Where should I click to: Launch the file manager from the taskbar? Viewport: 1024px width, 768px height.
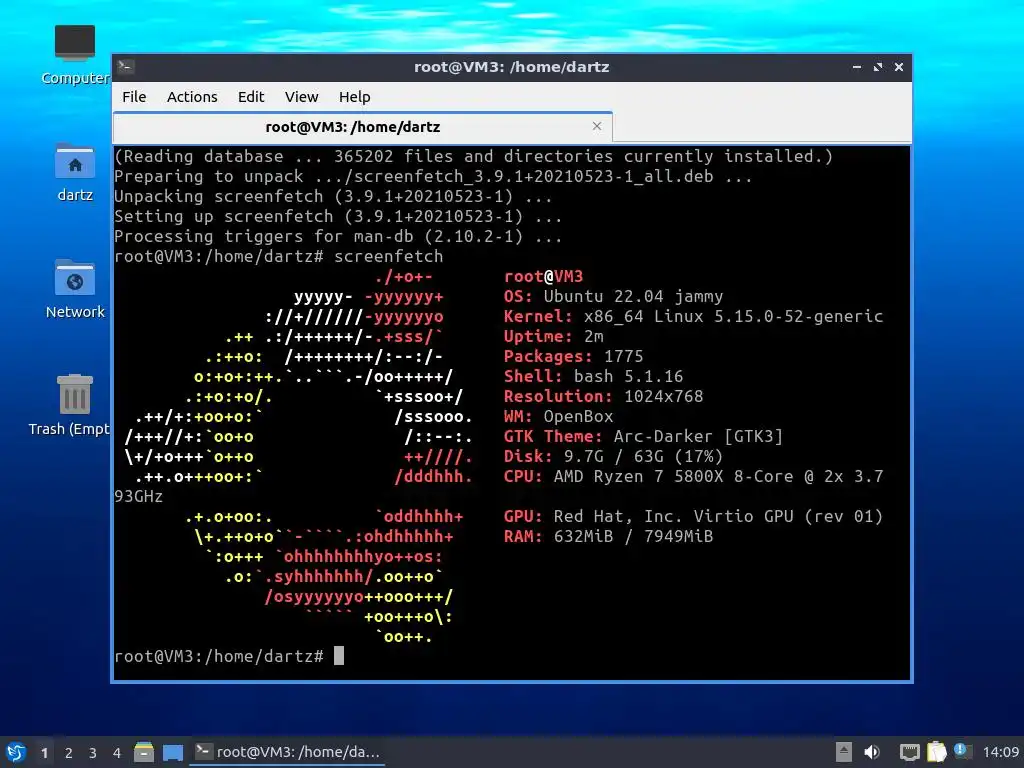click(144, 752)
